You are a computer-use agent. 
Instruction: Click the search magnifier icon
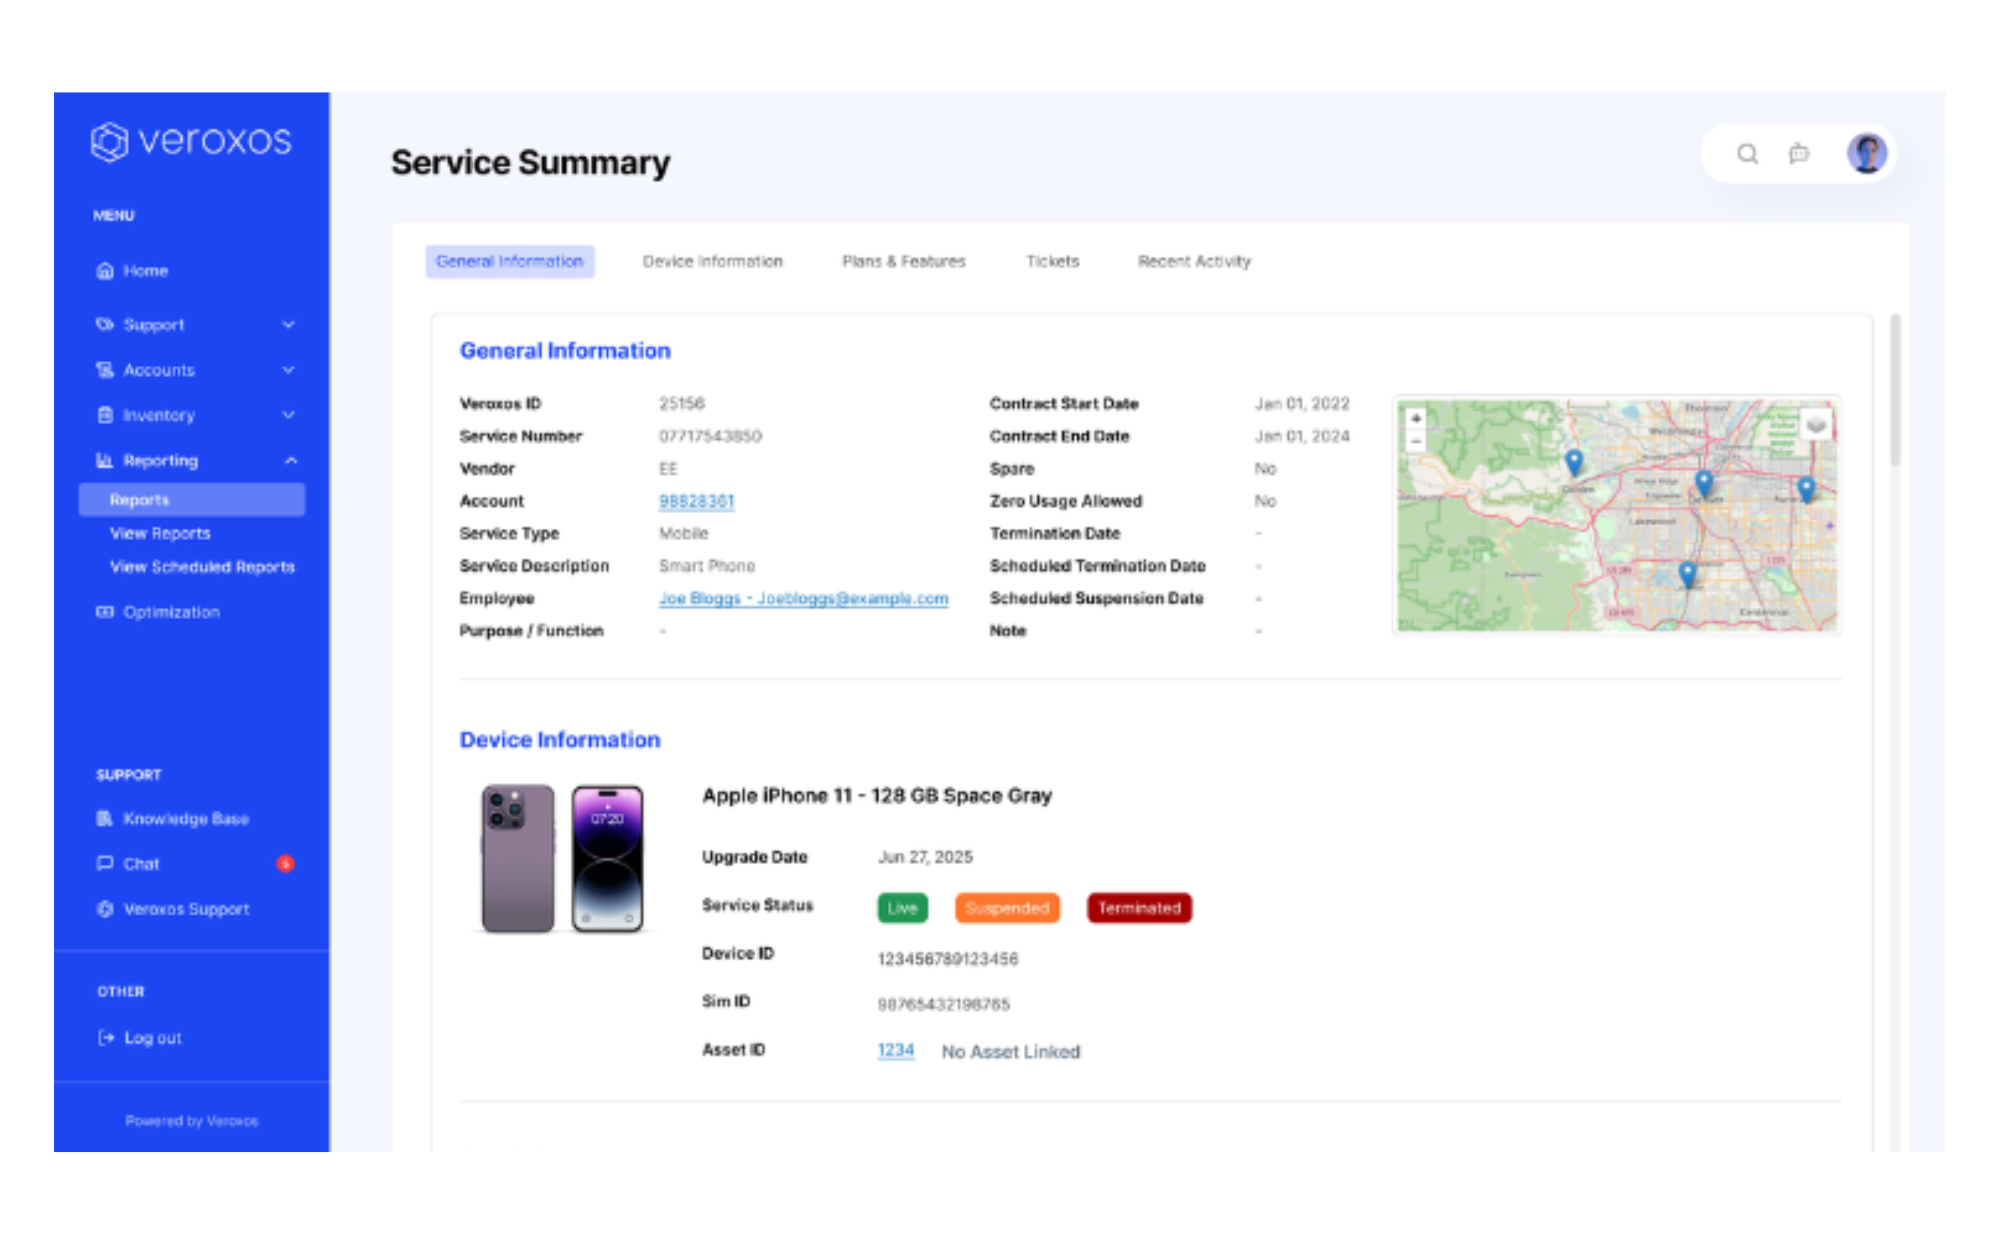pos(1747,154)
